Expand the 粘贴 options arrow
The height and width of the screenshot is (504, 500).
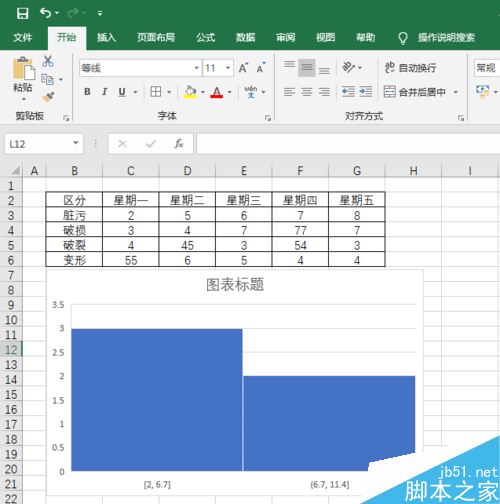tap(23, 99)
